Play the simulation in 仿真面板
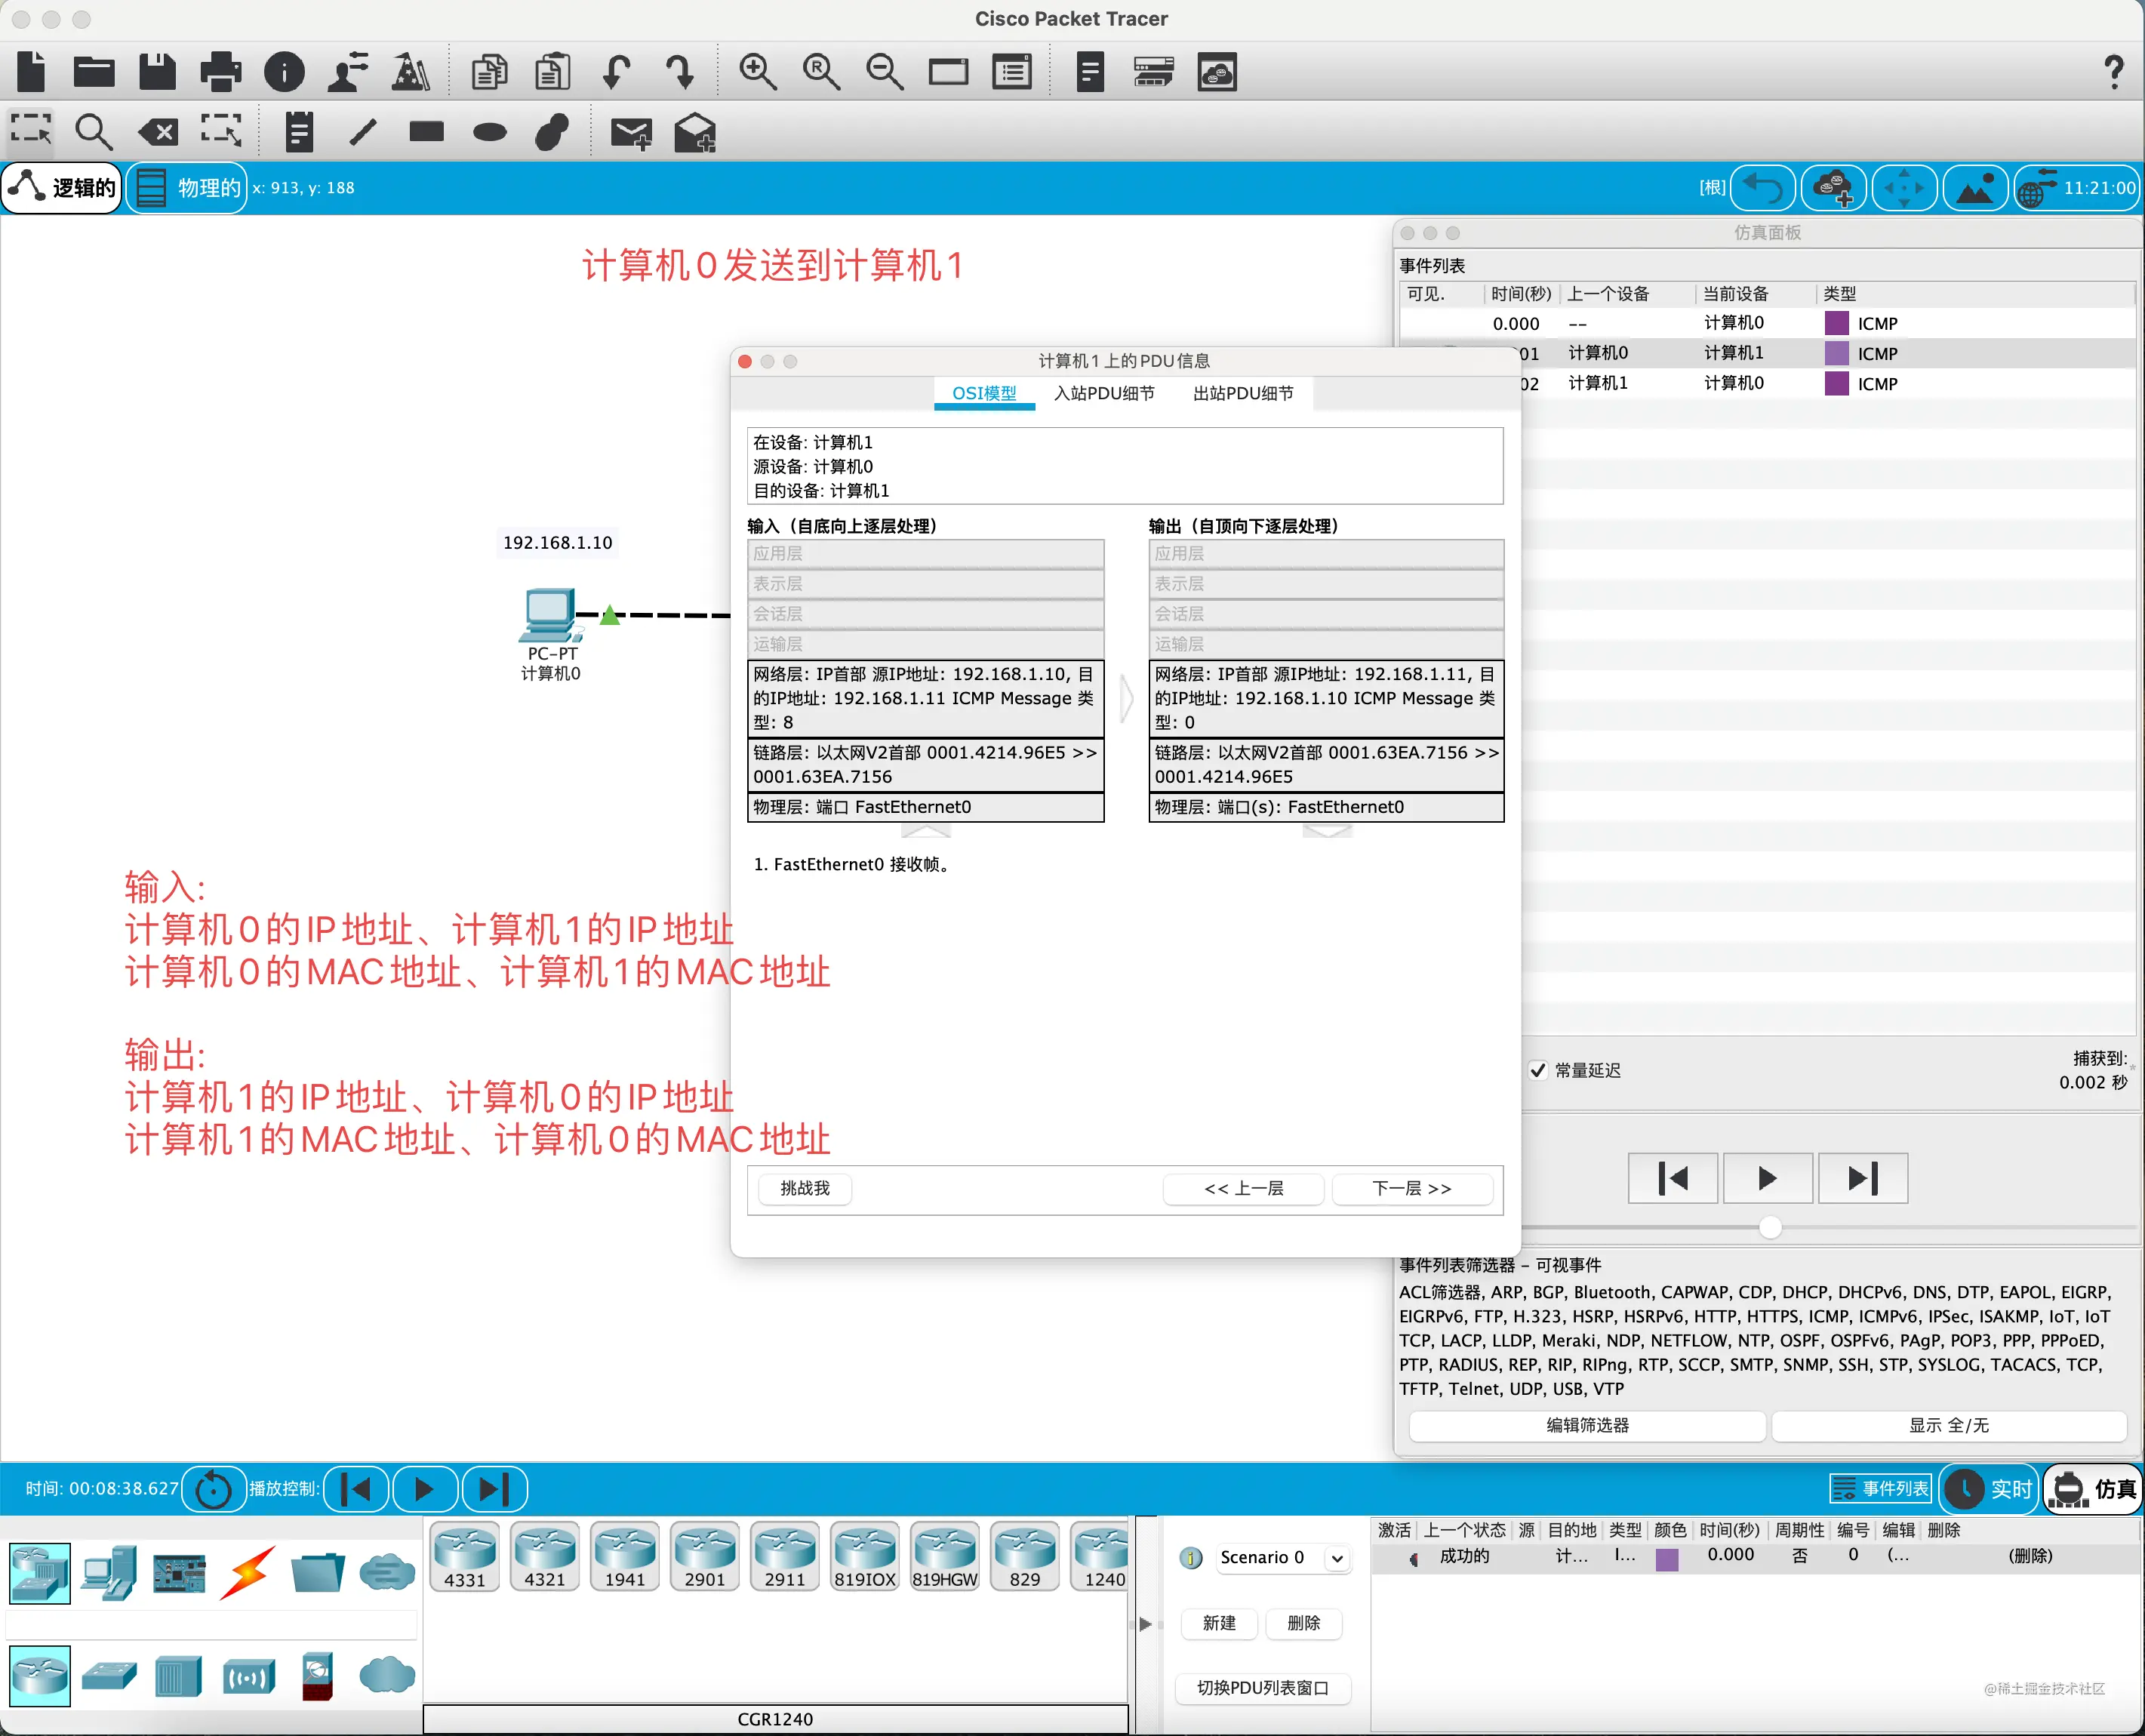 tap(1767, 1179)
